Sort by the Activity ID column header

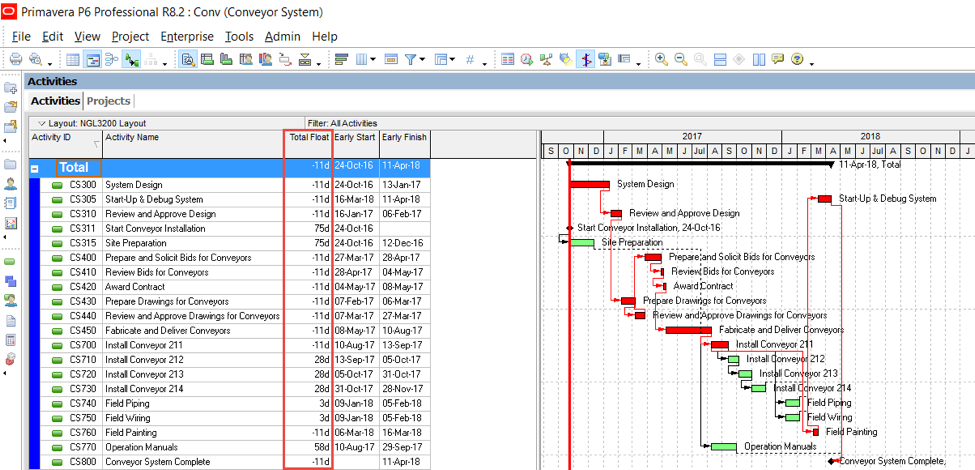(x=65, y=144)
